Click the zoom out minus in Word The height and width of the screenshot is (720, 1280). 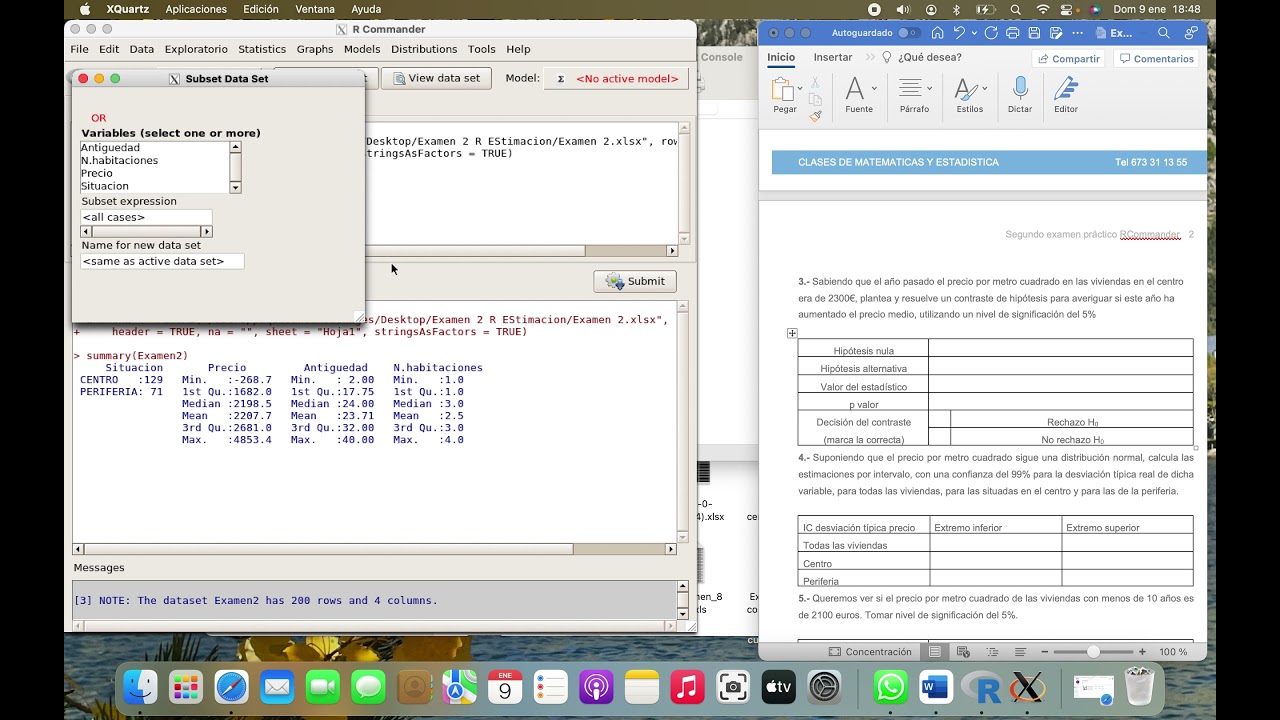[x=1044, y=652]
